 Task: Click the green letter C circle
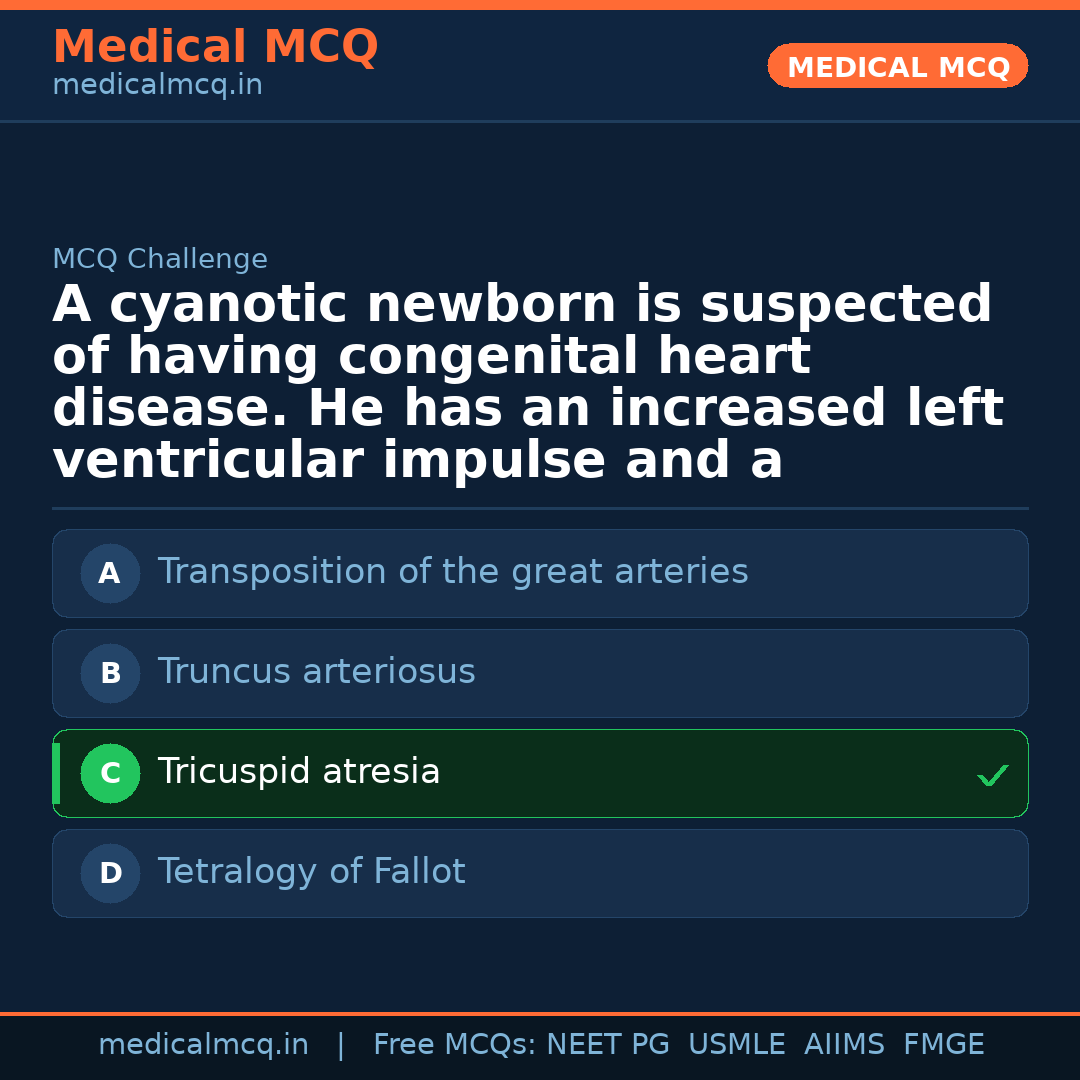[x=110, y=773]
